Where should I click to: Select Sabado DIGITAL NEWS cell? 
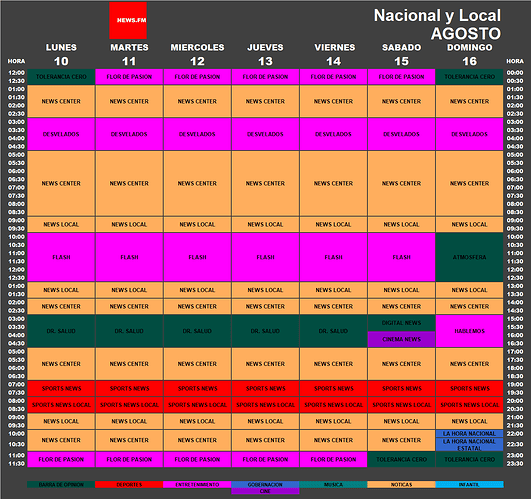click(401, 323)
